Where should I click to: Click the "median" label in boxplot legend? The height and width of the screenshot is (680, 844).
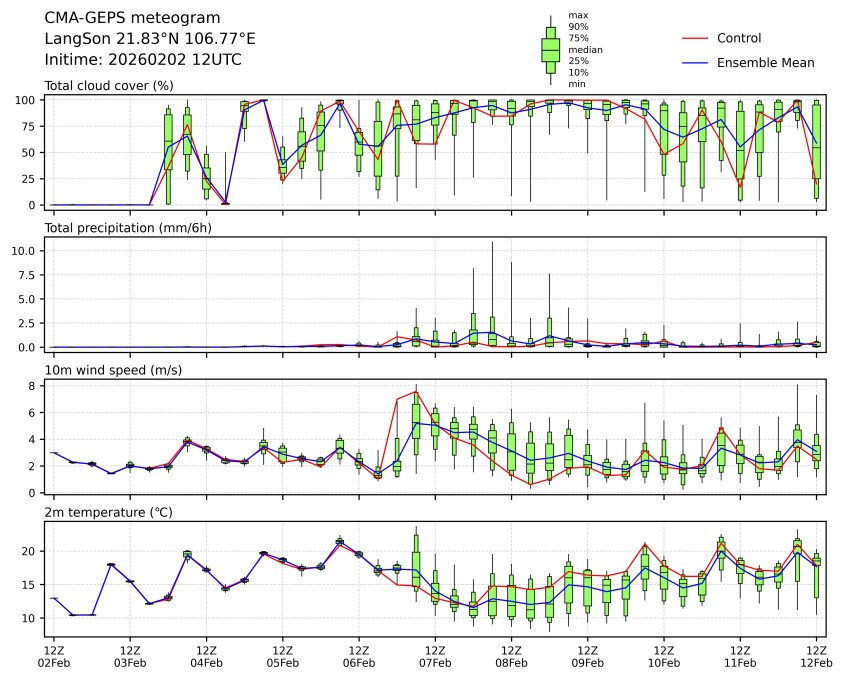[x=585, y=49]
